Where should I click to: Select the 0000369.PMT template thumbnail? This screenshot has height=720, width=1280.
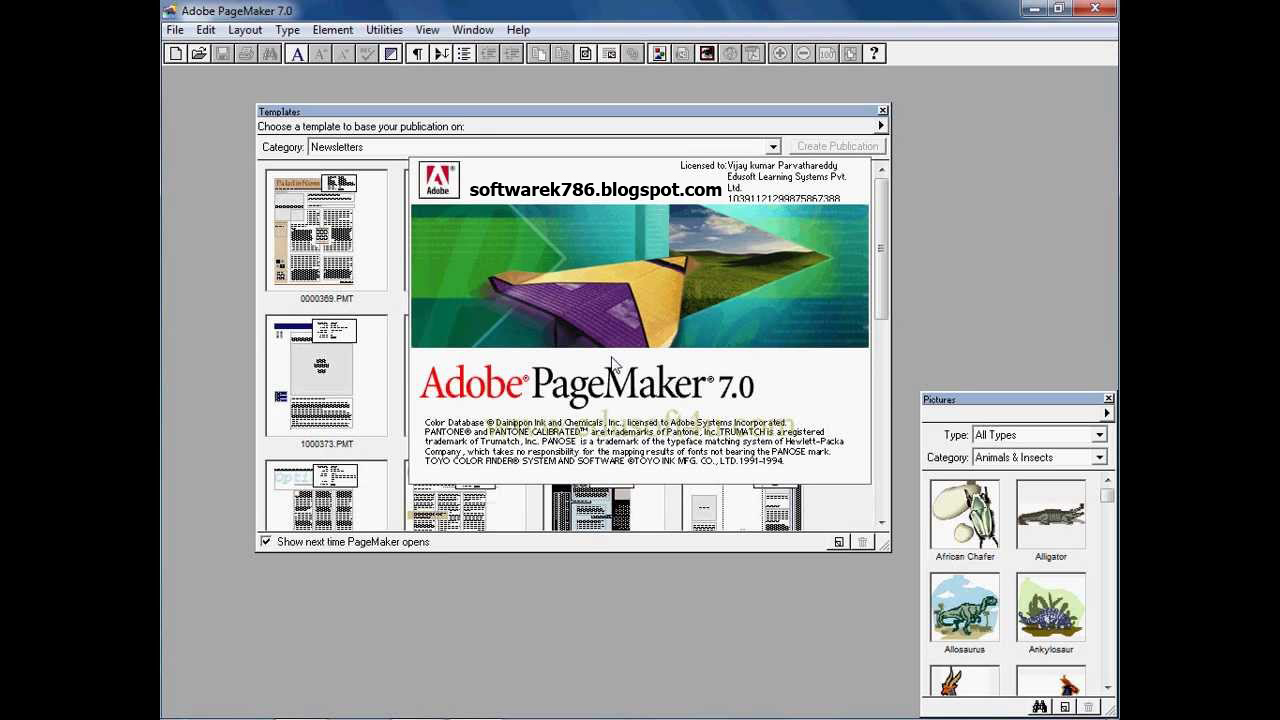click(326, 231)
